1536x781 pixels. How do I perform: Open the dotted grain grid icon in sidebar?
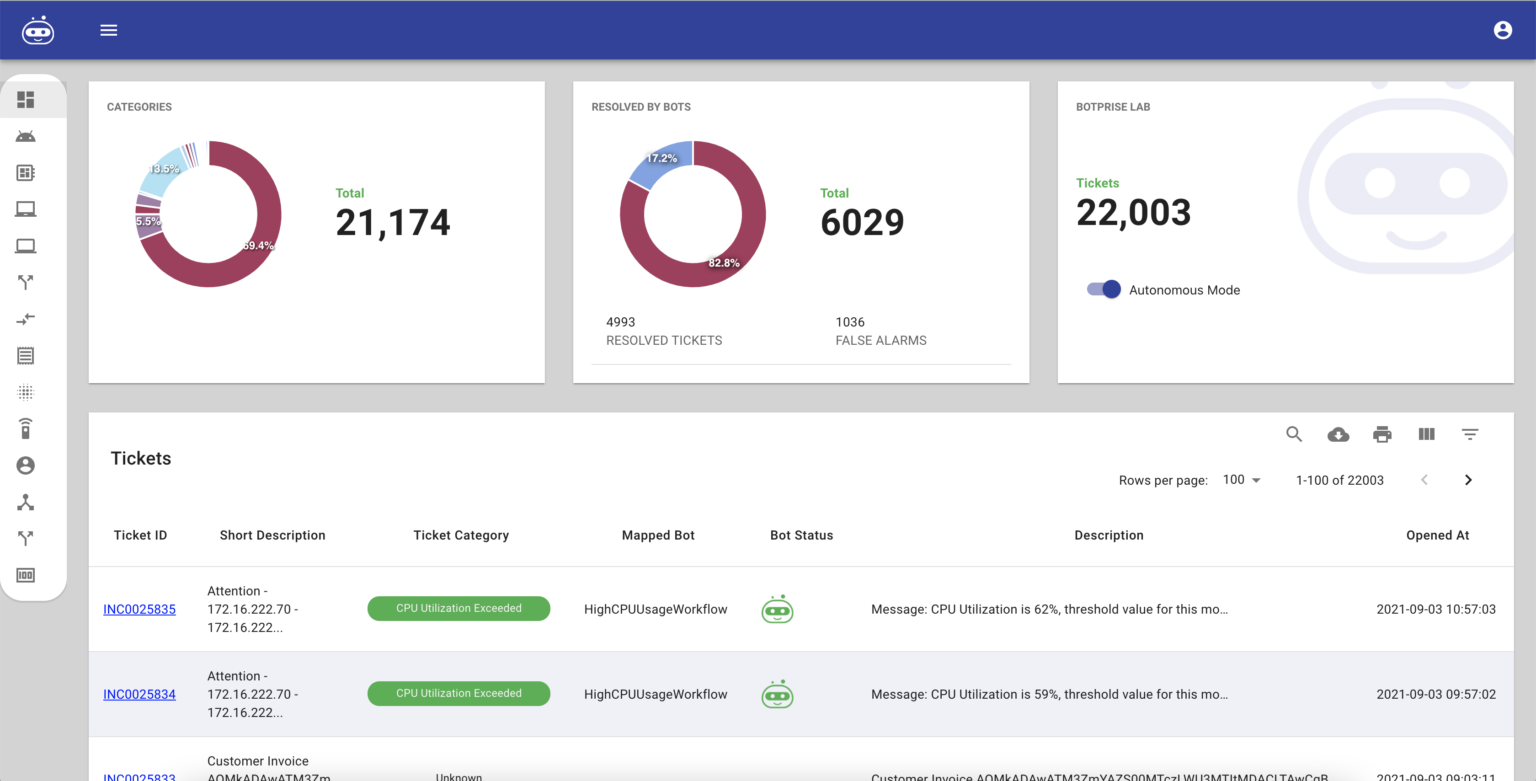click(26, 392)
